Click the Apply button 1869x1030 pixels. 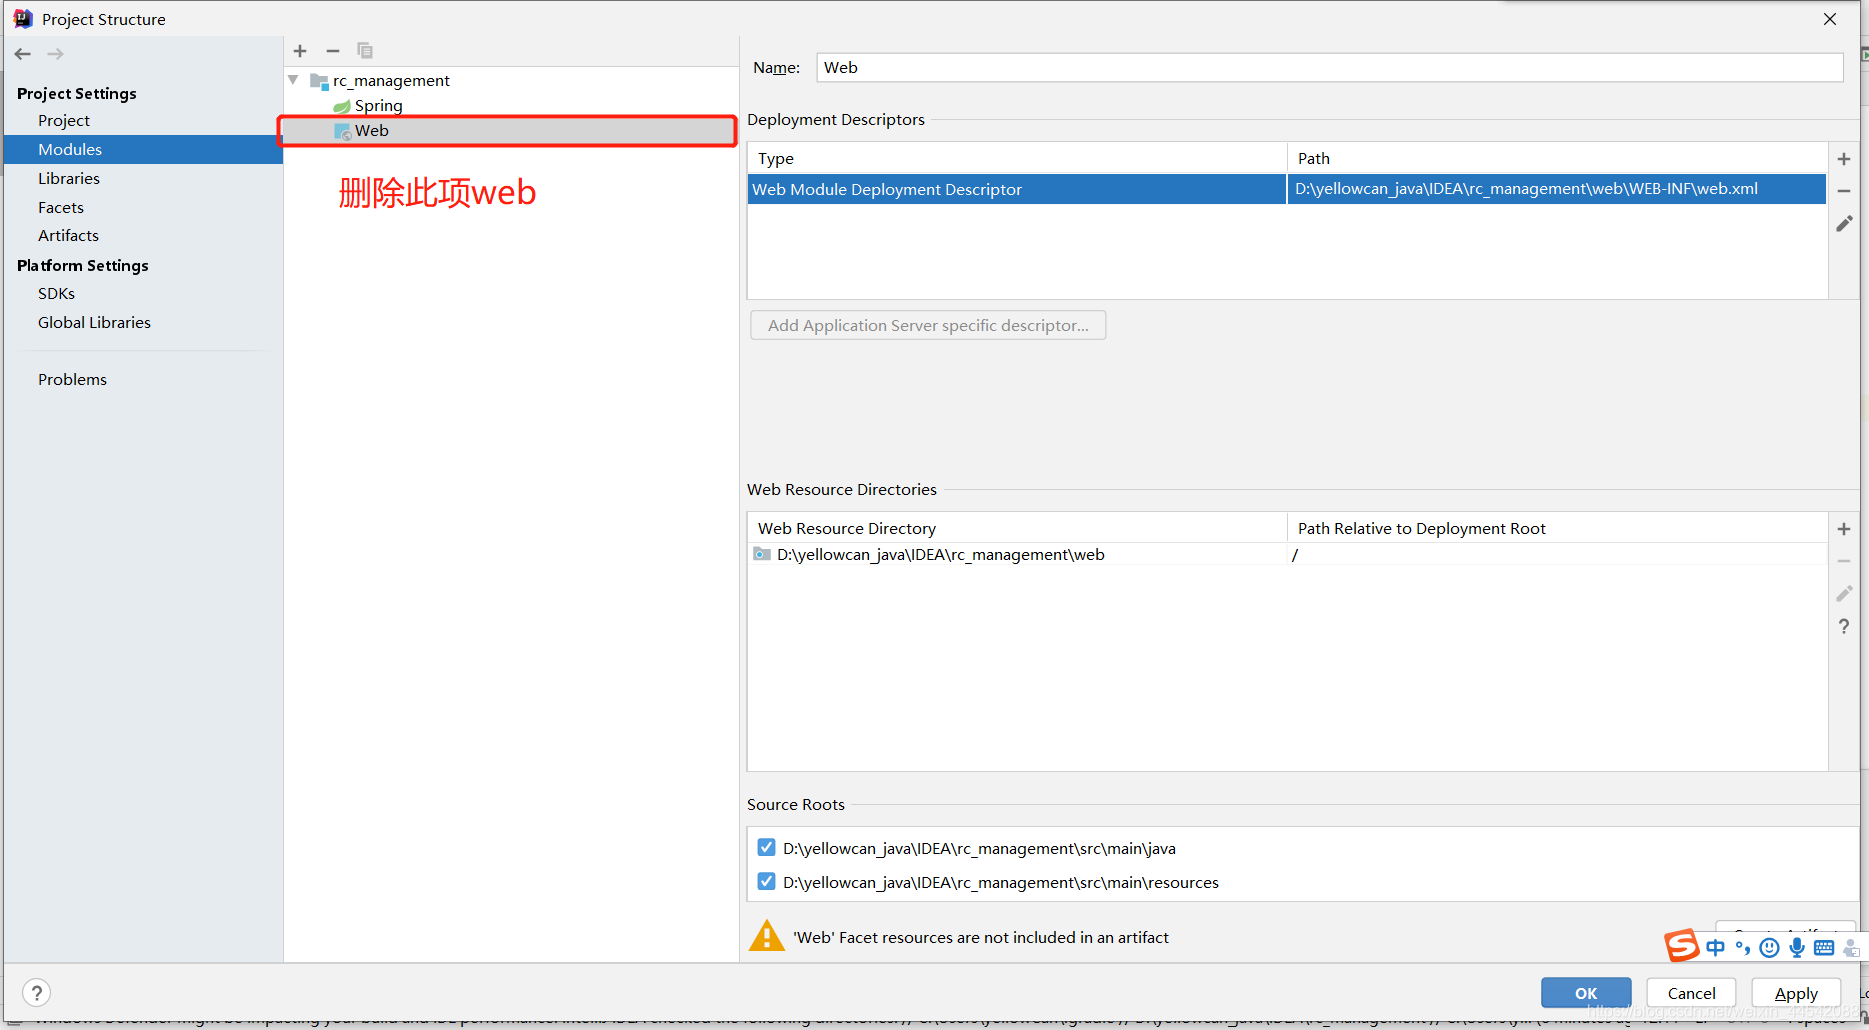(1796, 993)
